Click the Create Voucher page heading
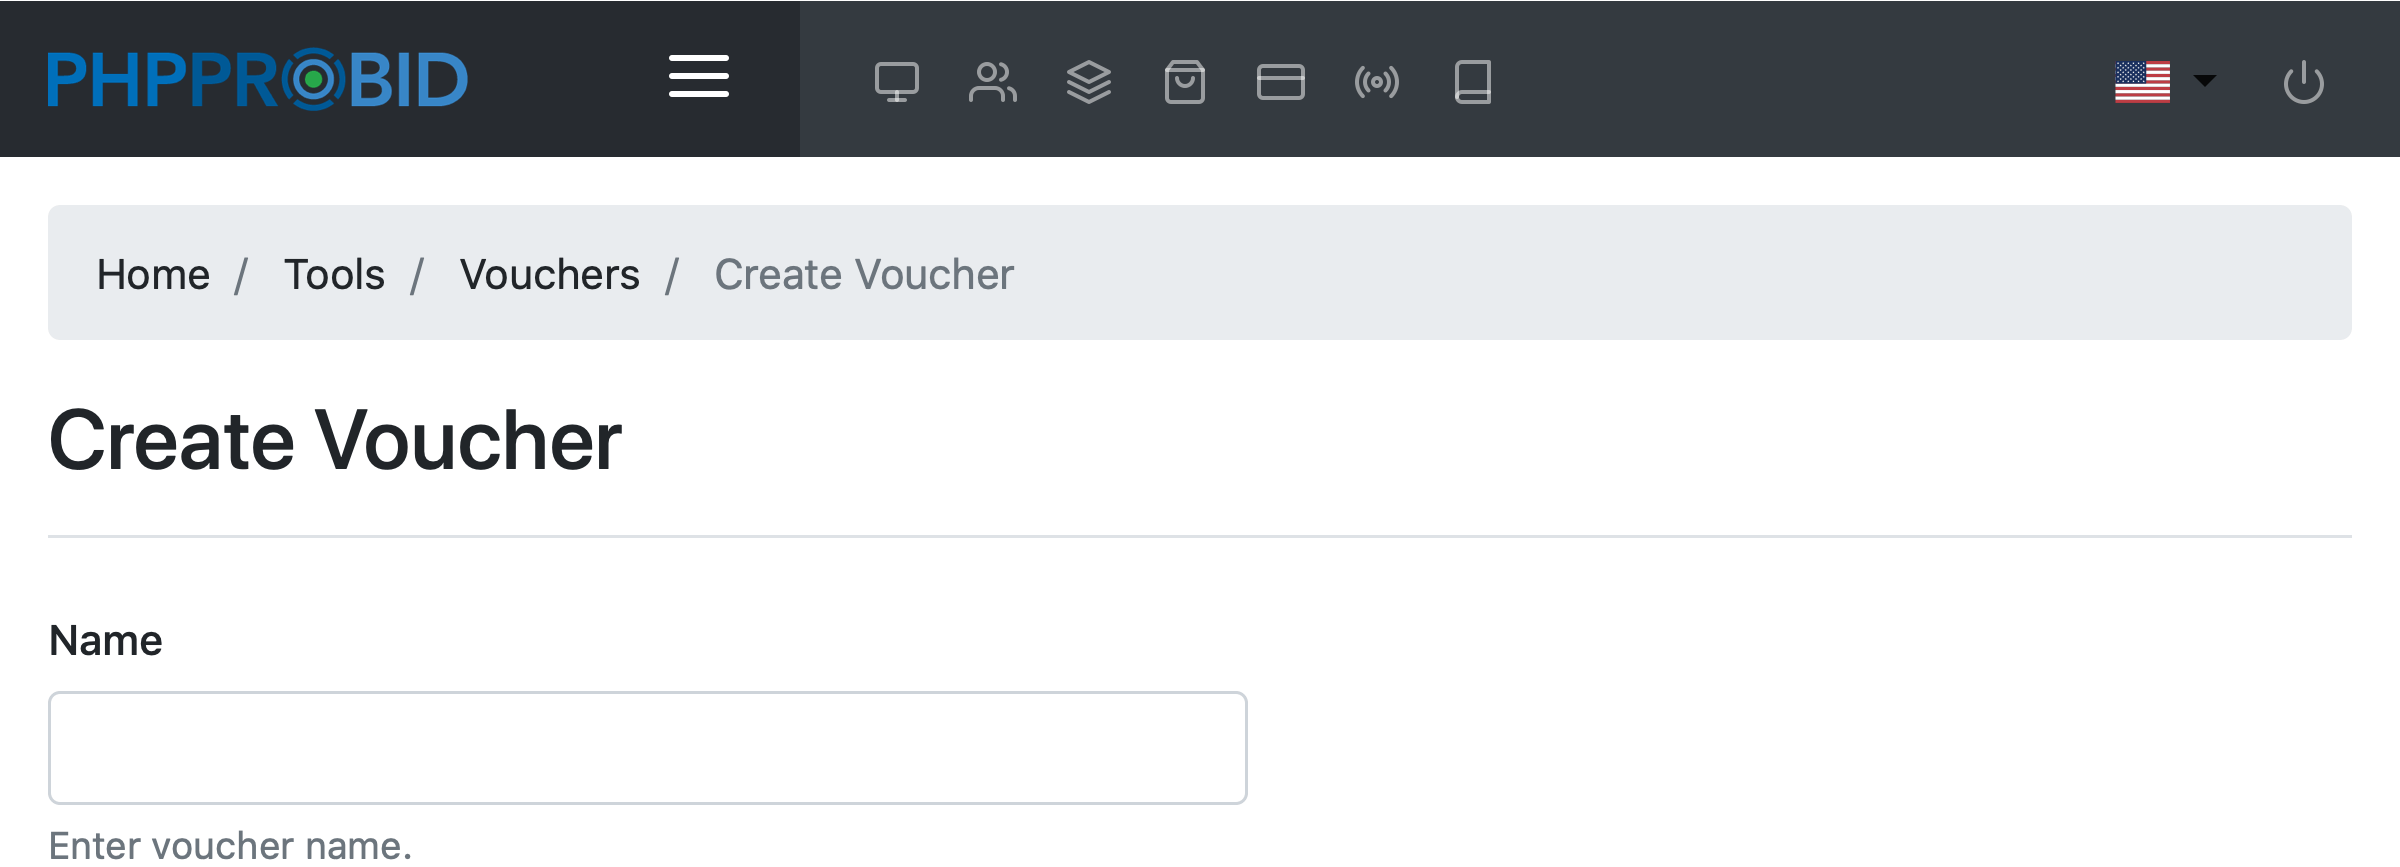This screenshot has width=2400, height=867. (335, 441)
